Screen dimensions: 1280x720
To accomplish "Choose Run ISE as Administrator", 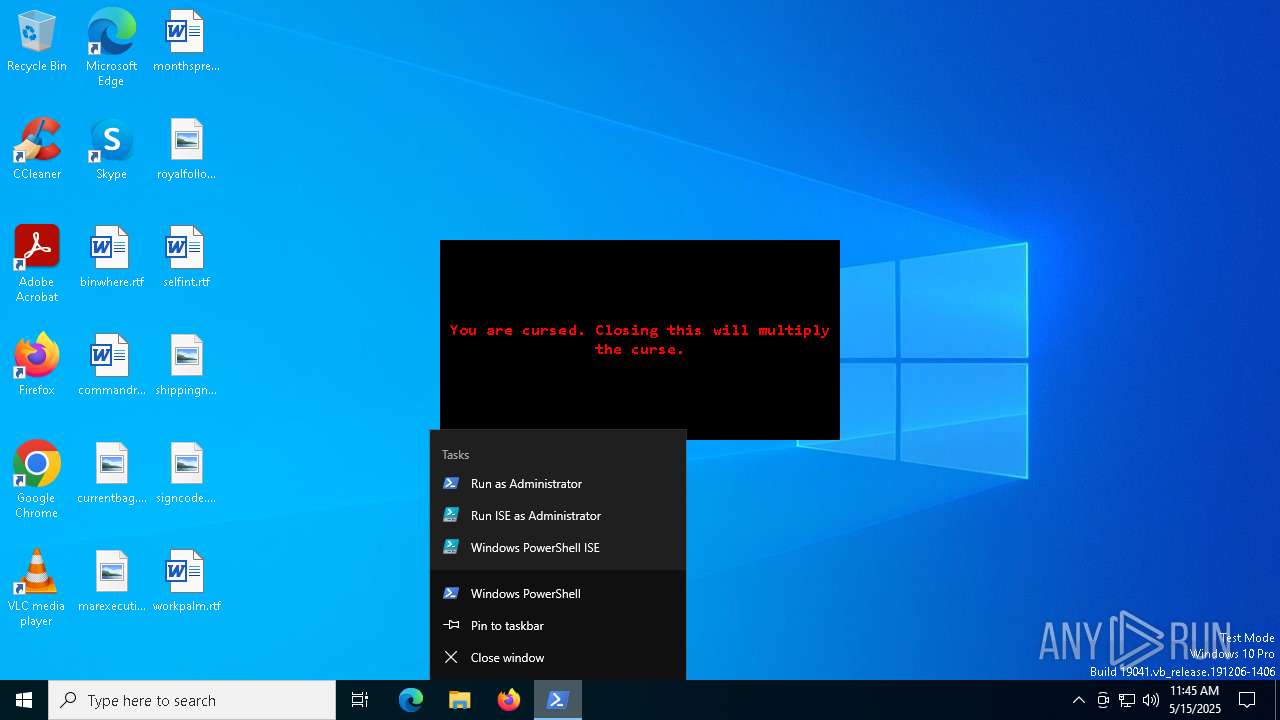I will coord(558,515).
